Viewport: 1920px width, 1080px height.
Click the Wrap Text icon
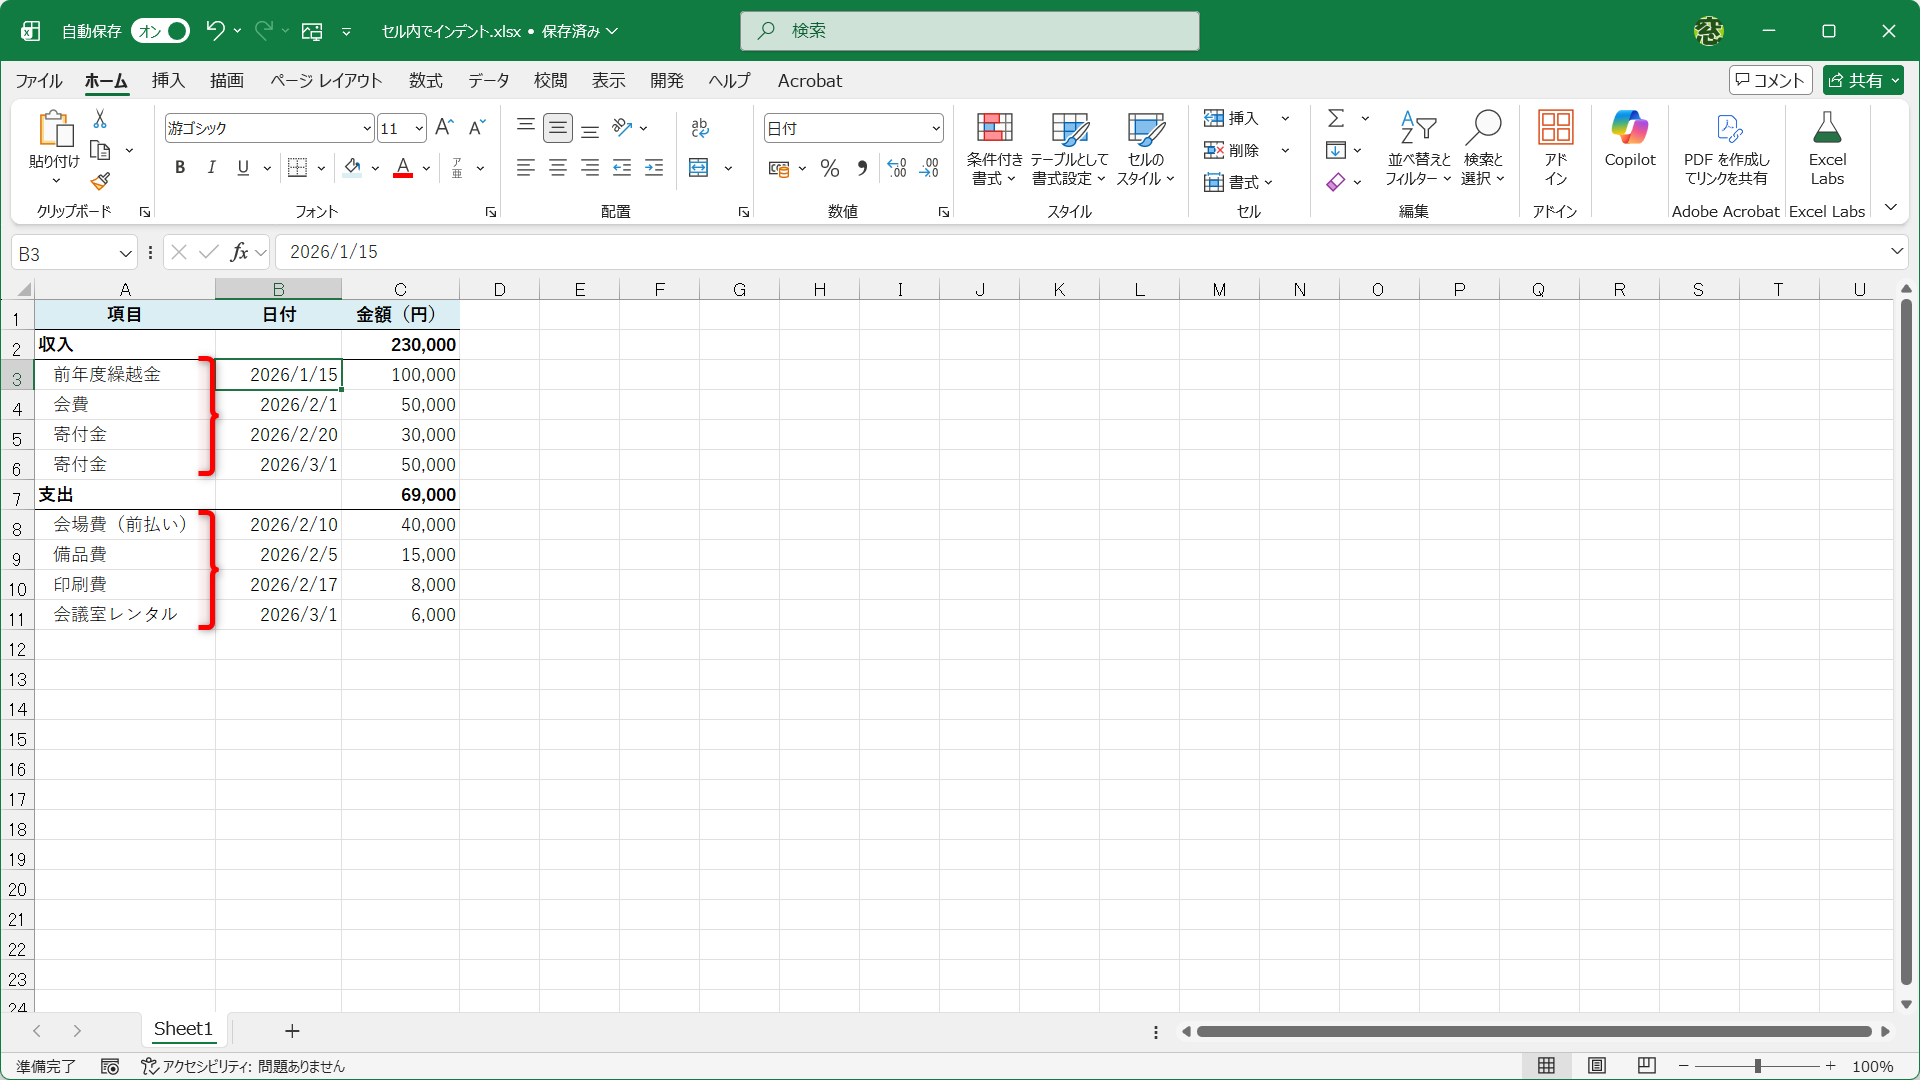(700, 128)
